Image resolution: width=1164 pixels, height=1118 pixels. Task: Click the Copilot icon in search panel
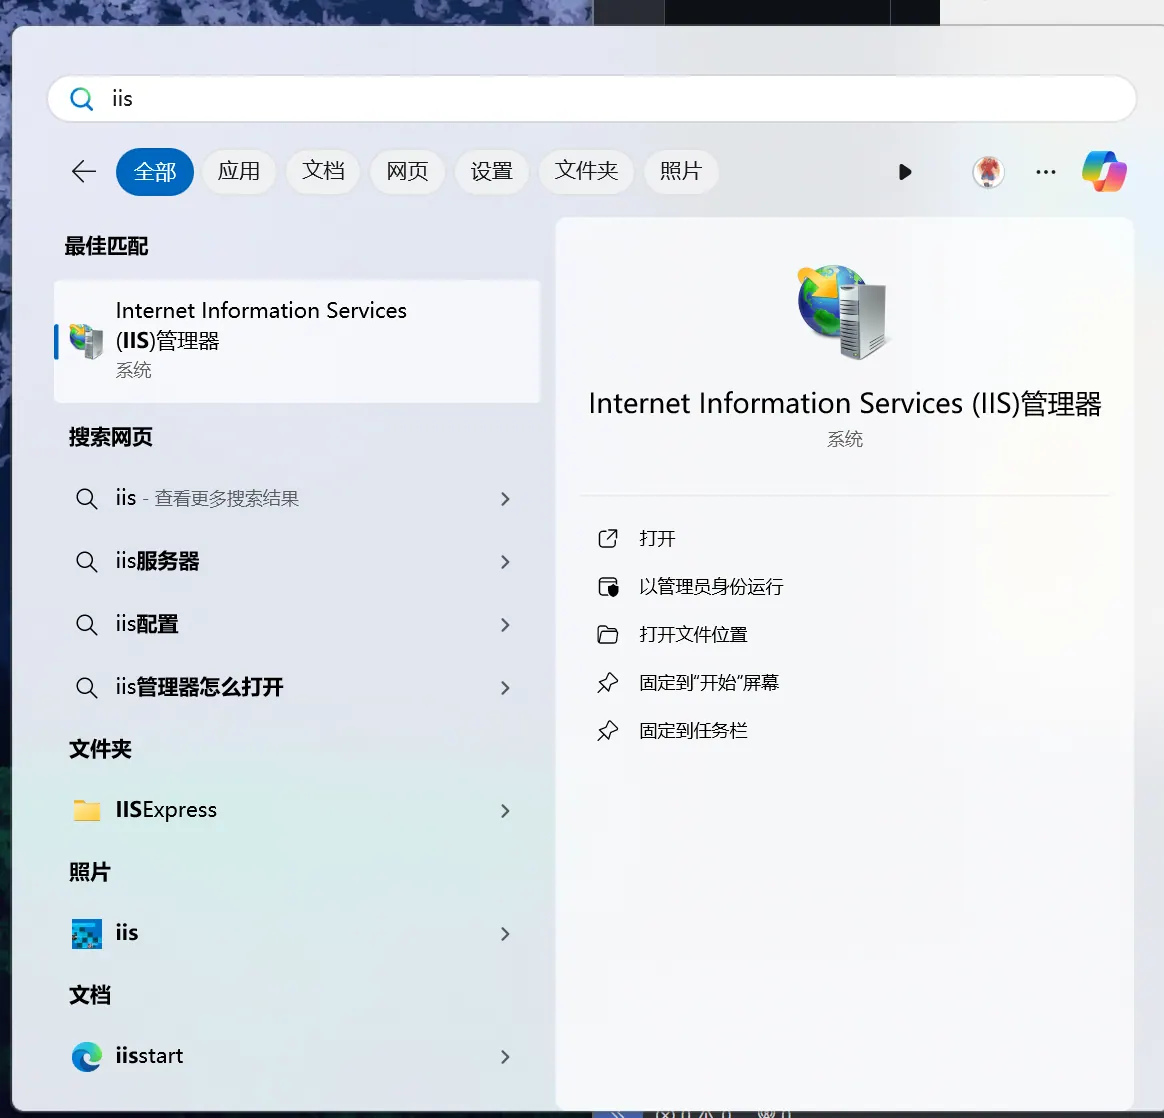click(1104, 171)
